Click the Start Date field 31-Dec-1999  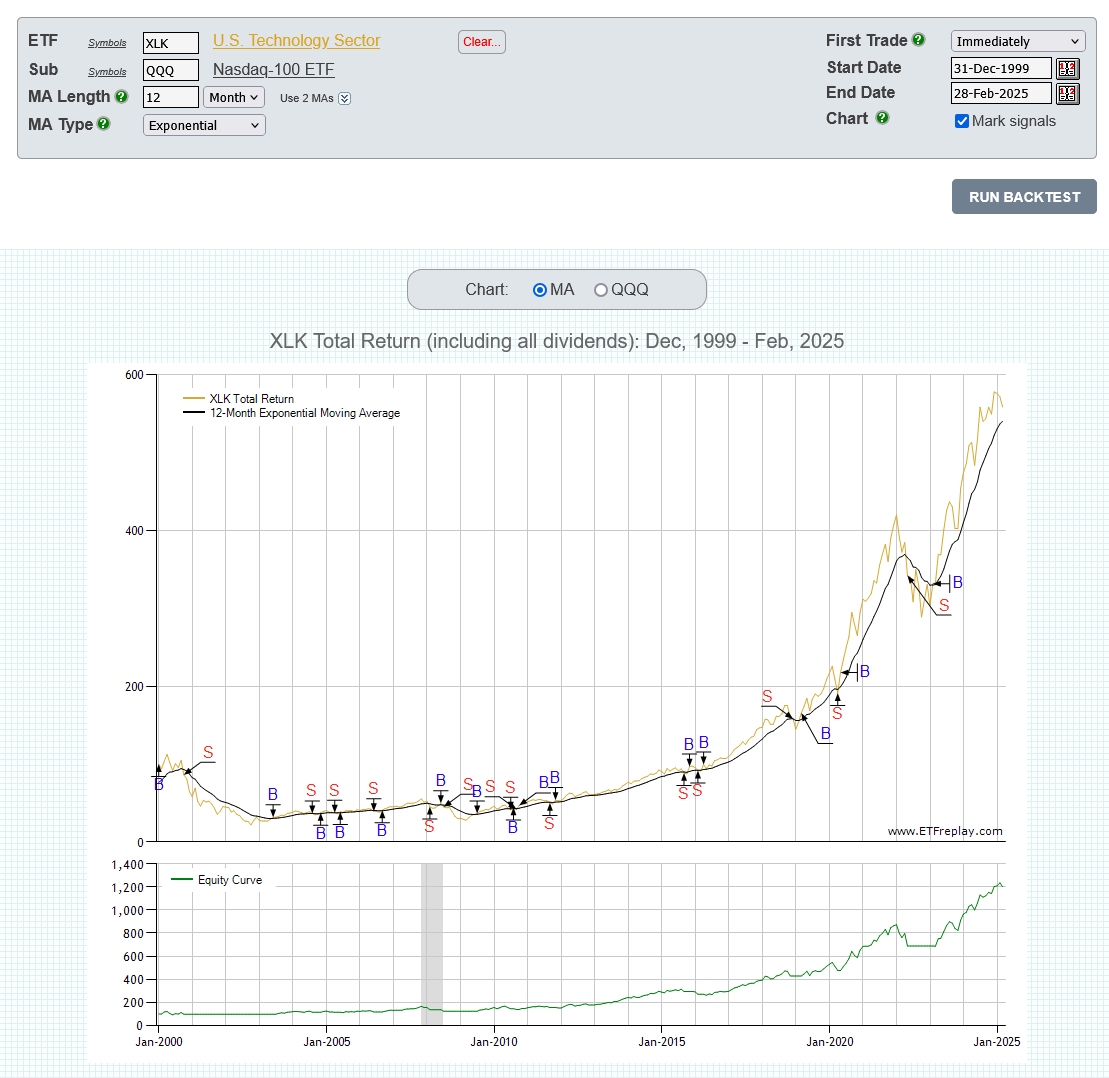(1001, 69)
